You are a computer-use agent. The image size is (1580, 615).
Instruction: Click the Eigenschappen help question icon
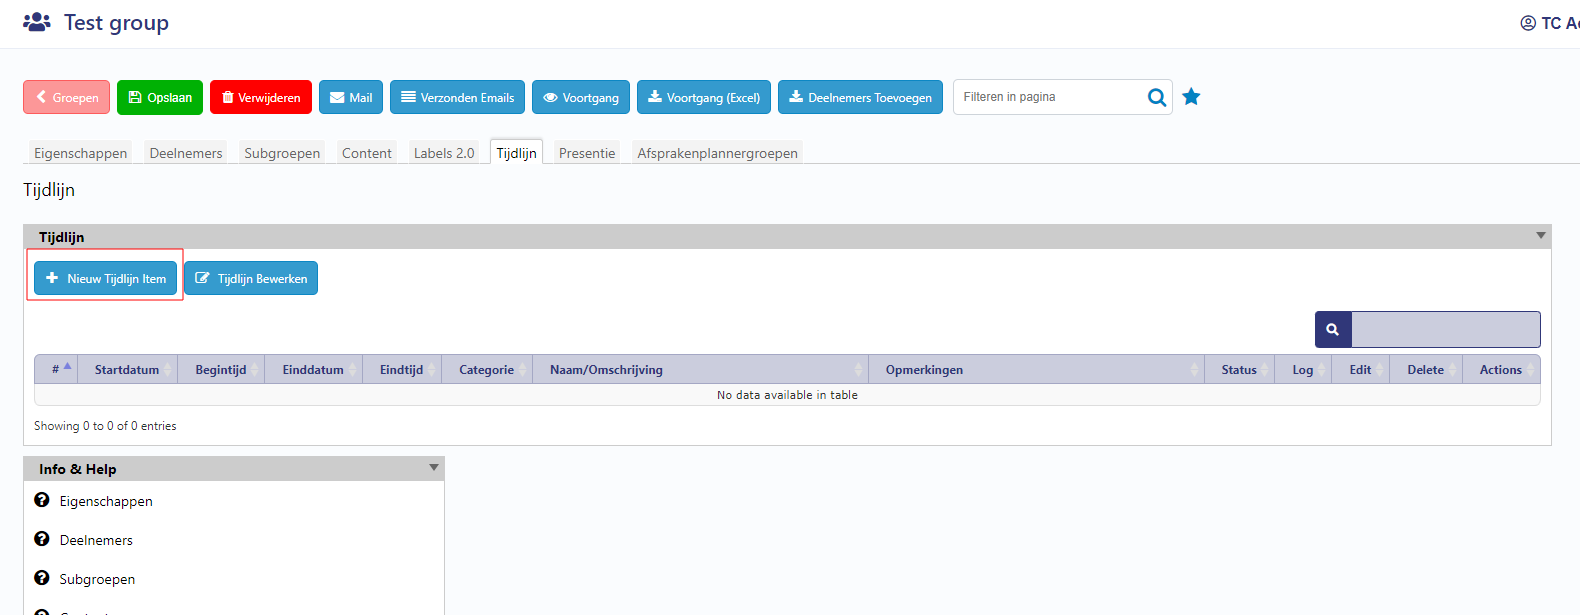tap(42, 500)
